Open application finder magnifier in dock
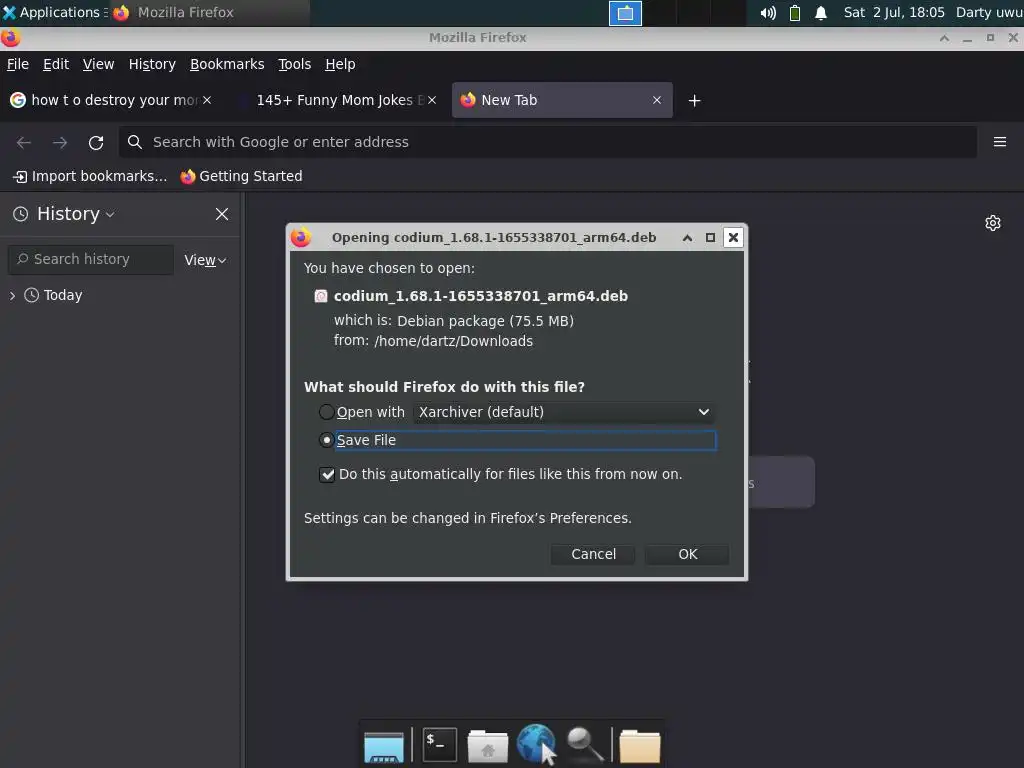Image resolution: width=1024 pixels, height=768 pixels. click(584, 744)
